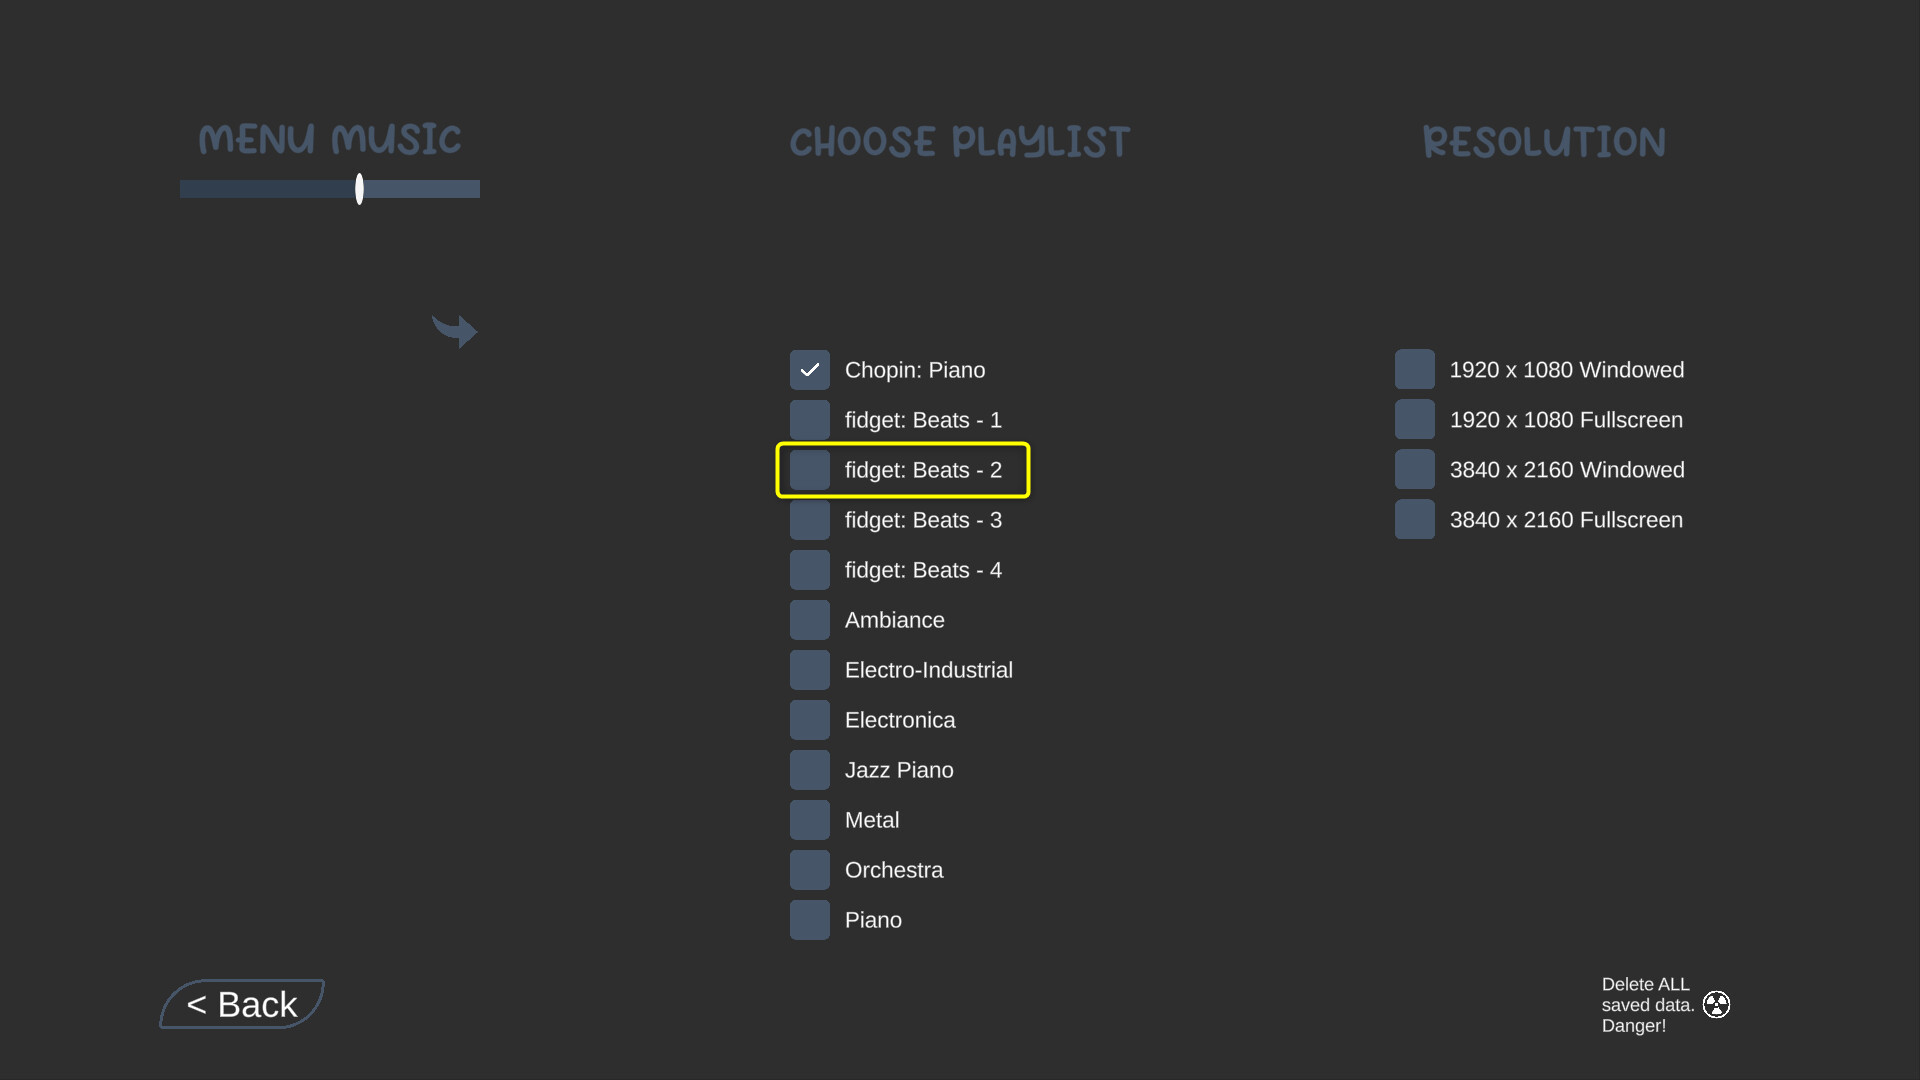Switch to 1920 x 1080 Fullscreen mode
The height and width of the screenshot is (1080, 1920).
pos(1415,419)
